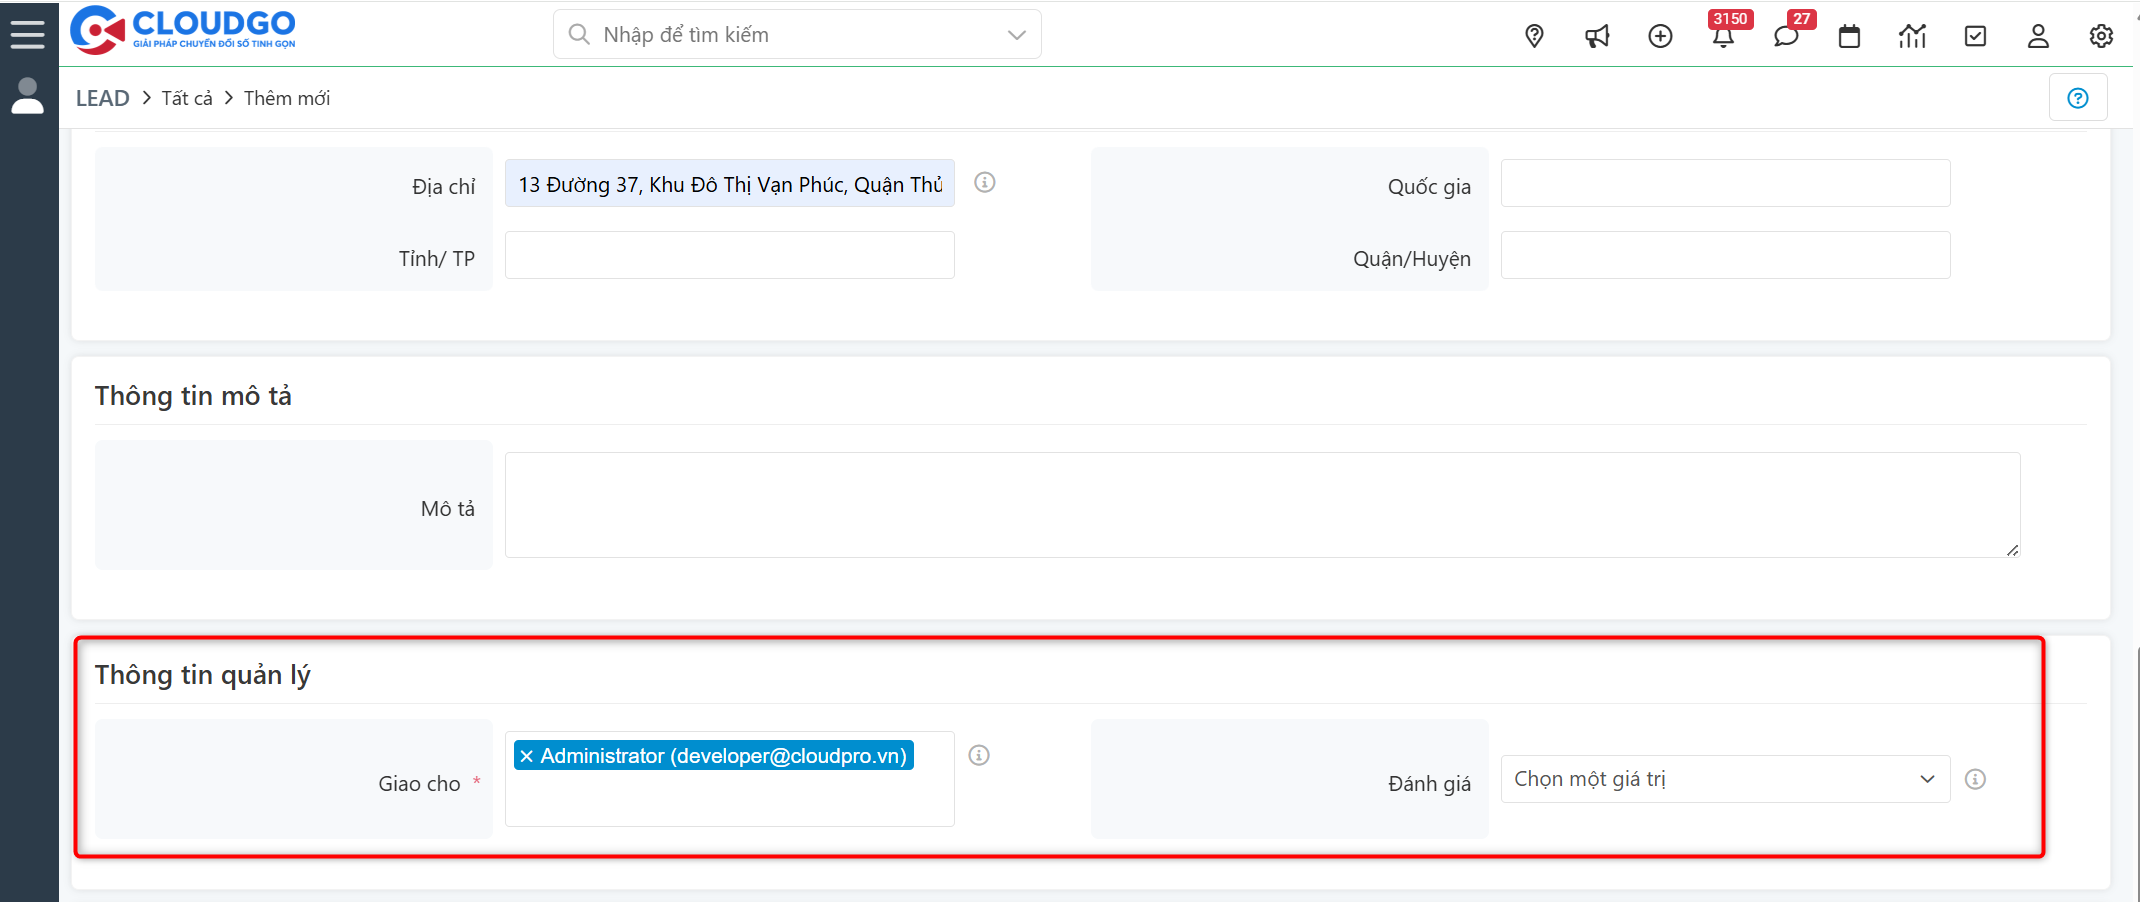Open the announcements megaphone icon

pos(1597,35)
